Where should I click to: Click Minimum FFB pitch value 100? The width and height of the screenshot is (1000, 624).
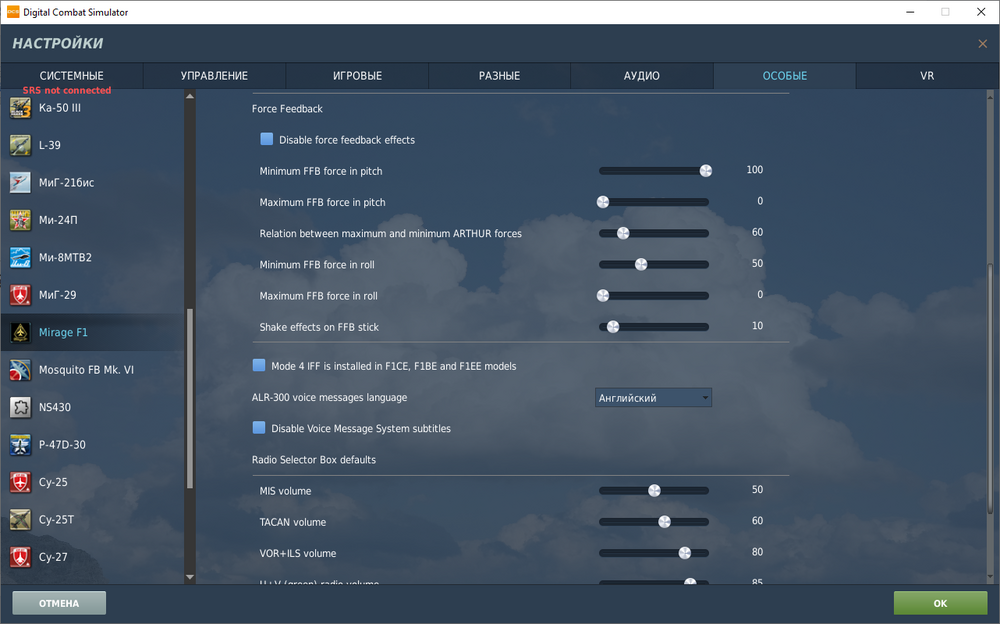pos(754,170)
